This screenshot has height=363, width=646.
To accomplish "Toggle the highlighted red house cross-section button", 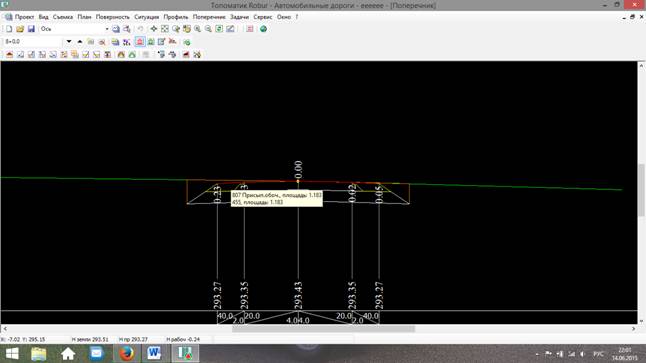I will tap(140, 42).
